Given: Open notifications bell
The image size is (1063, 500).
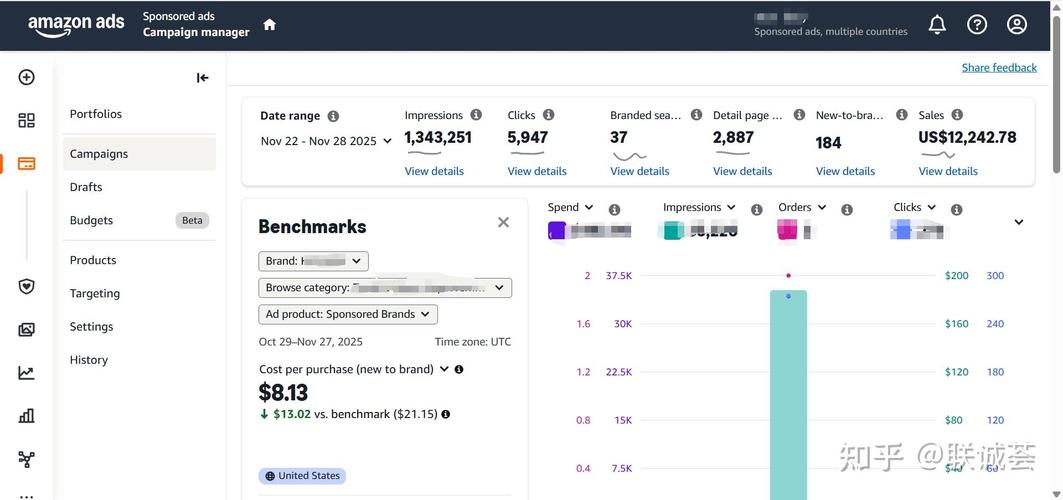Looking at the screenshot, I should [937, 25].
